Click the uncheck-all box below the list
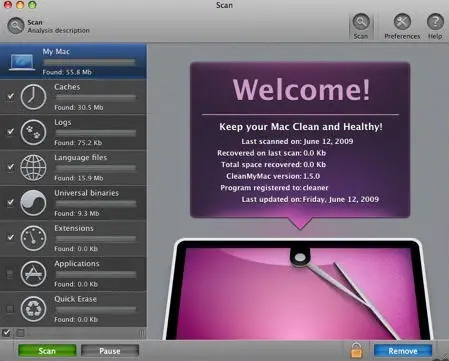 coord(20,333)
